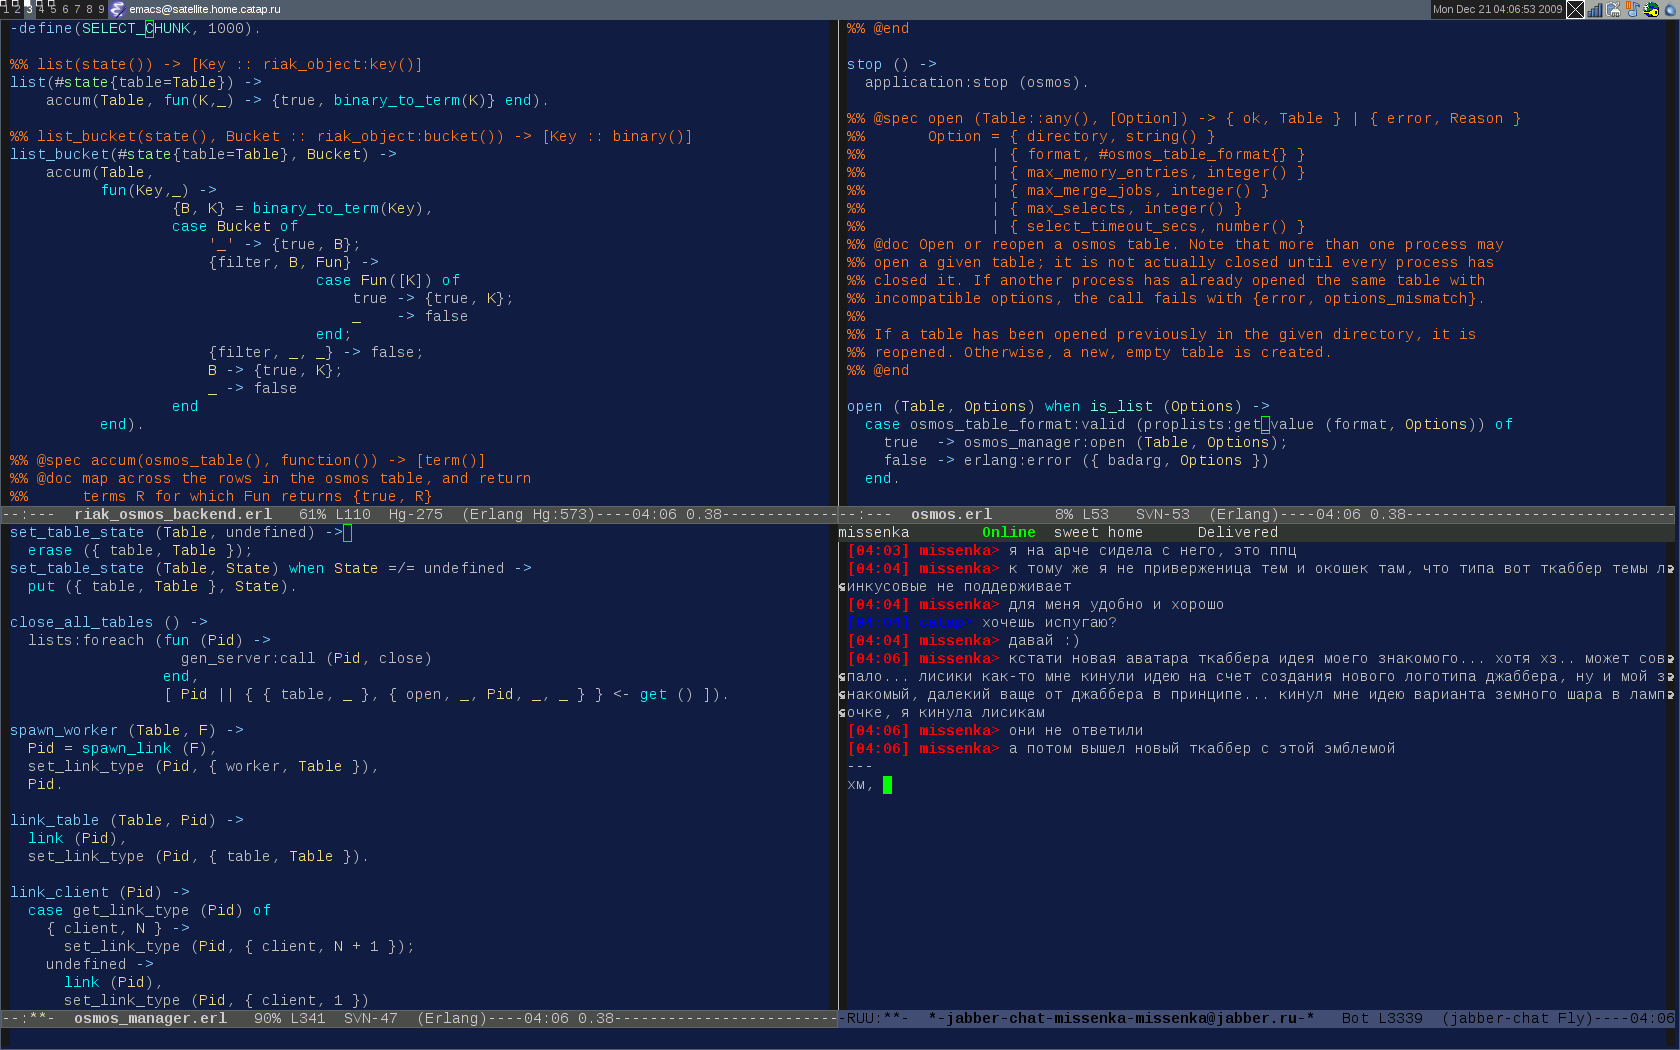This screenshot has height=1050, width=1680.
Task: Click chat message 'они не ответили'
Action: (x=1076, y=730)
